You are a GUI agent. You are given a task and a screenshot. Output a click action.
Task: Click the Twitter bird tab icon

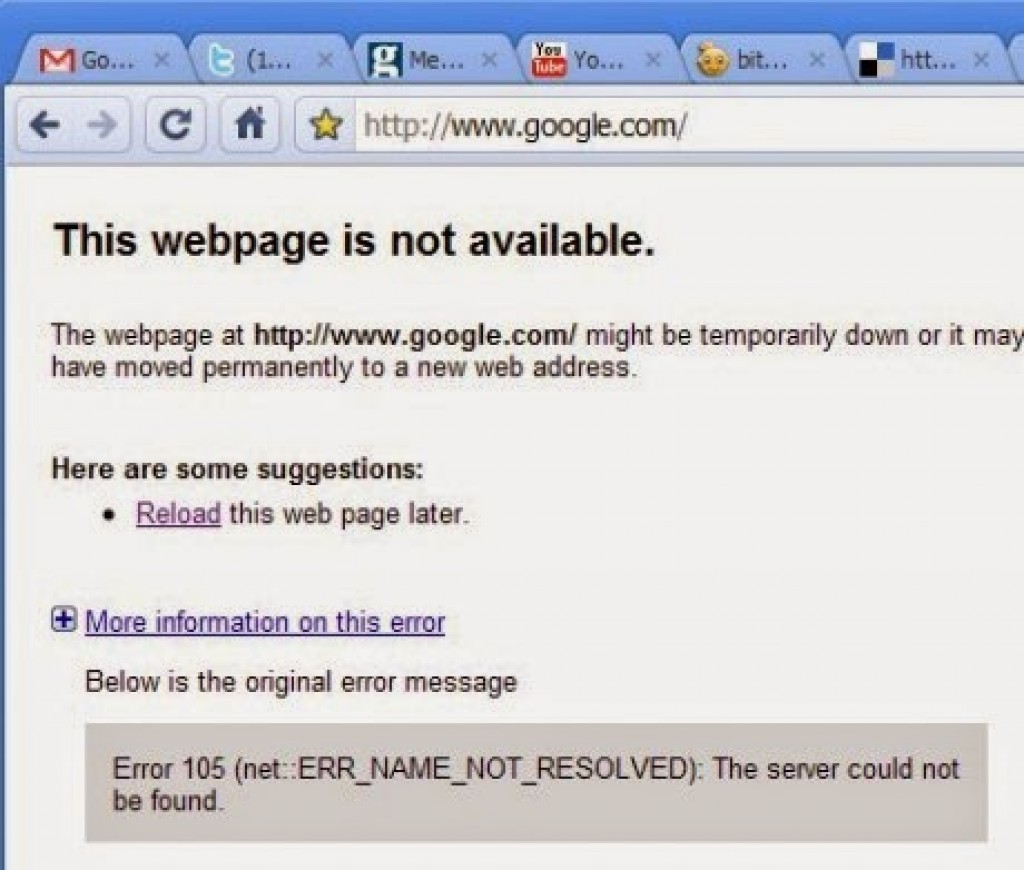221,61
